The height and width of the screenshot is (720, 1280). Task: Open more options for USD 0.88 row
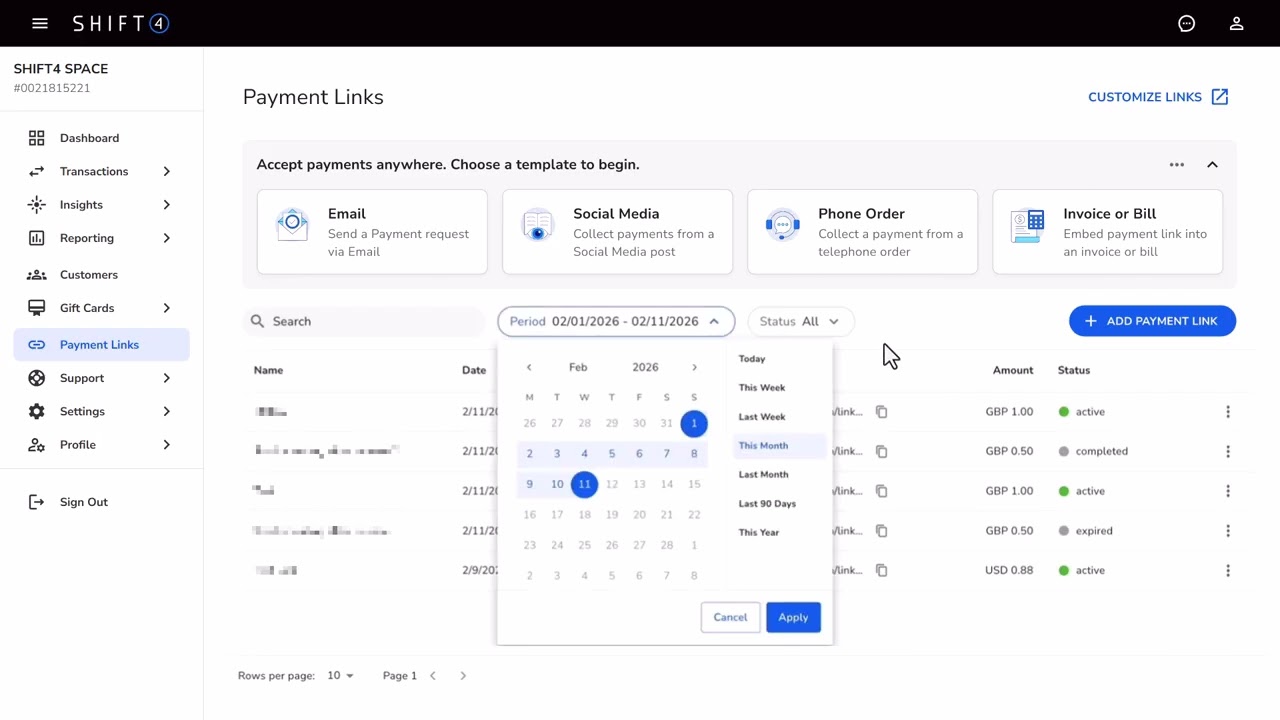(1228, 571)
